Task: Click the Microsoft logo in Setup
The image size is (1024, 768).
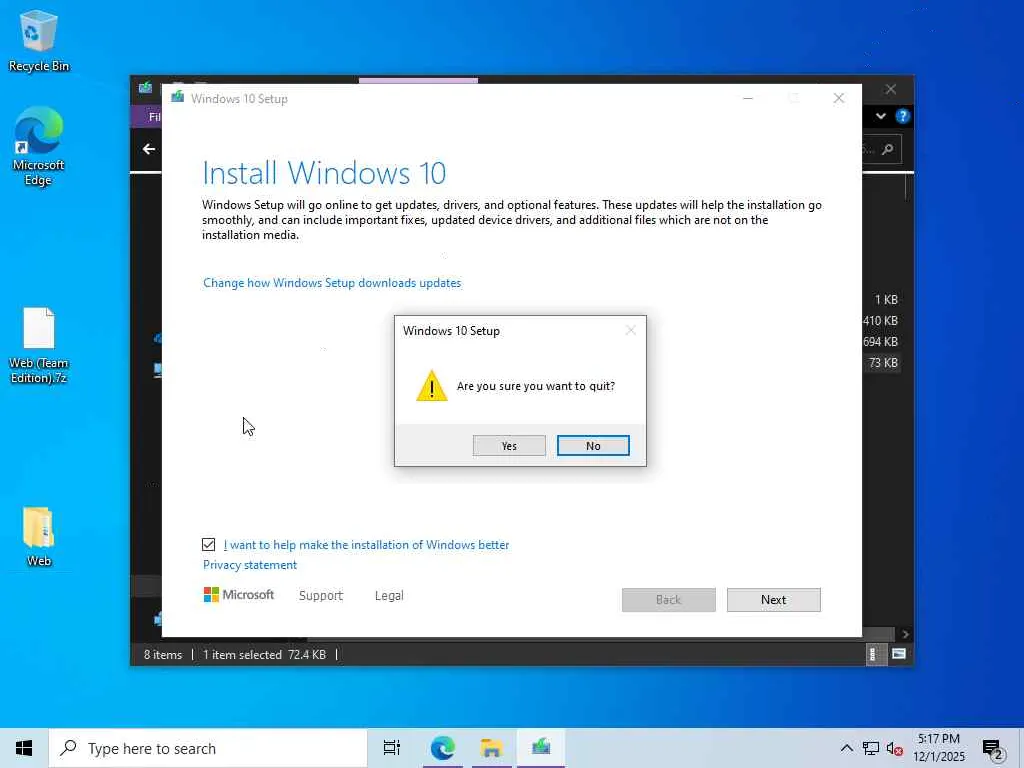Action: point(238,595)
